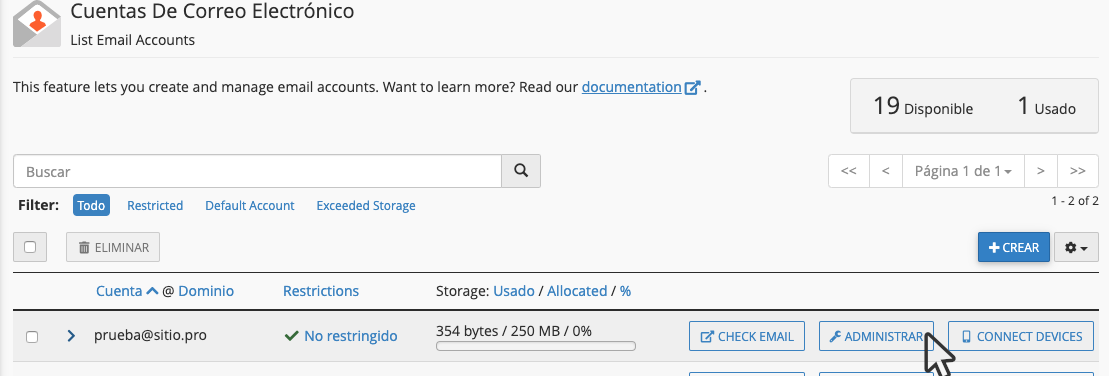Click the storage usage progress bar
The height and width of the screenshot is (376, 1109).
[x=535, y=346]
